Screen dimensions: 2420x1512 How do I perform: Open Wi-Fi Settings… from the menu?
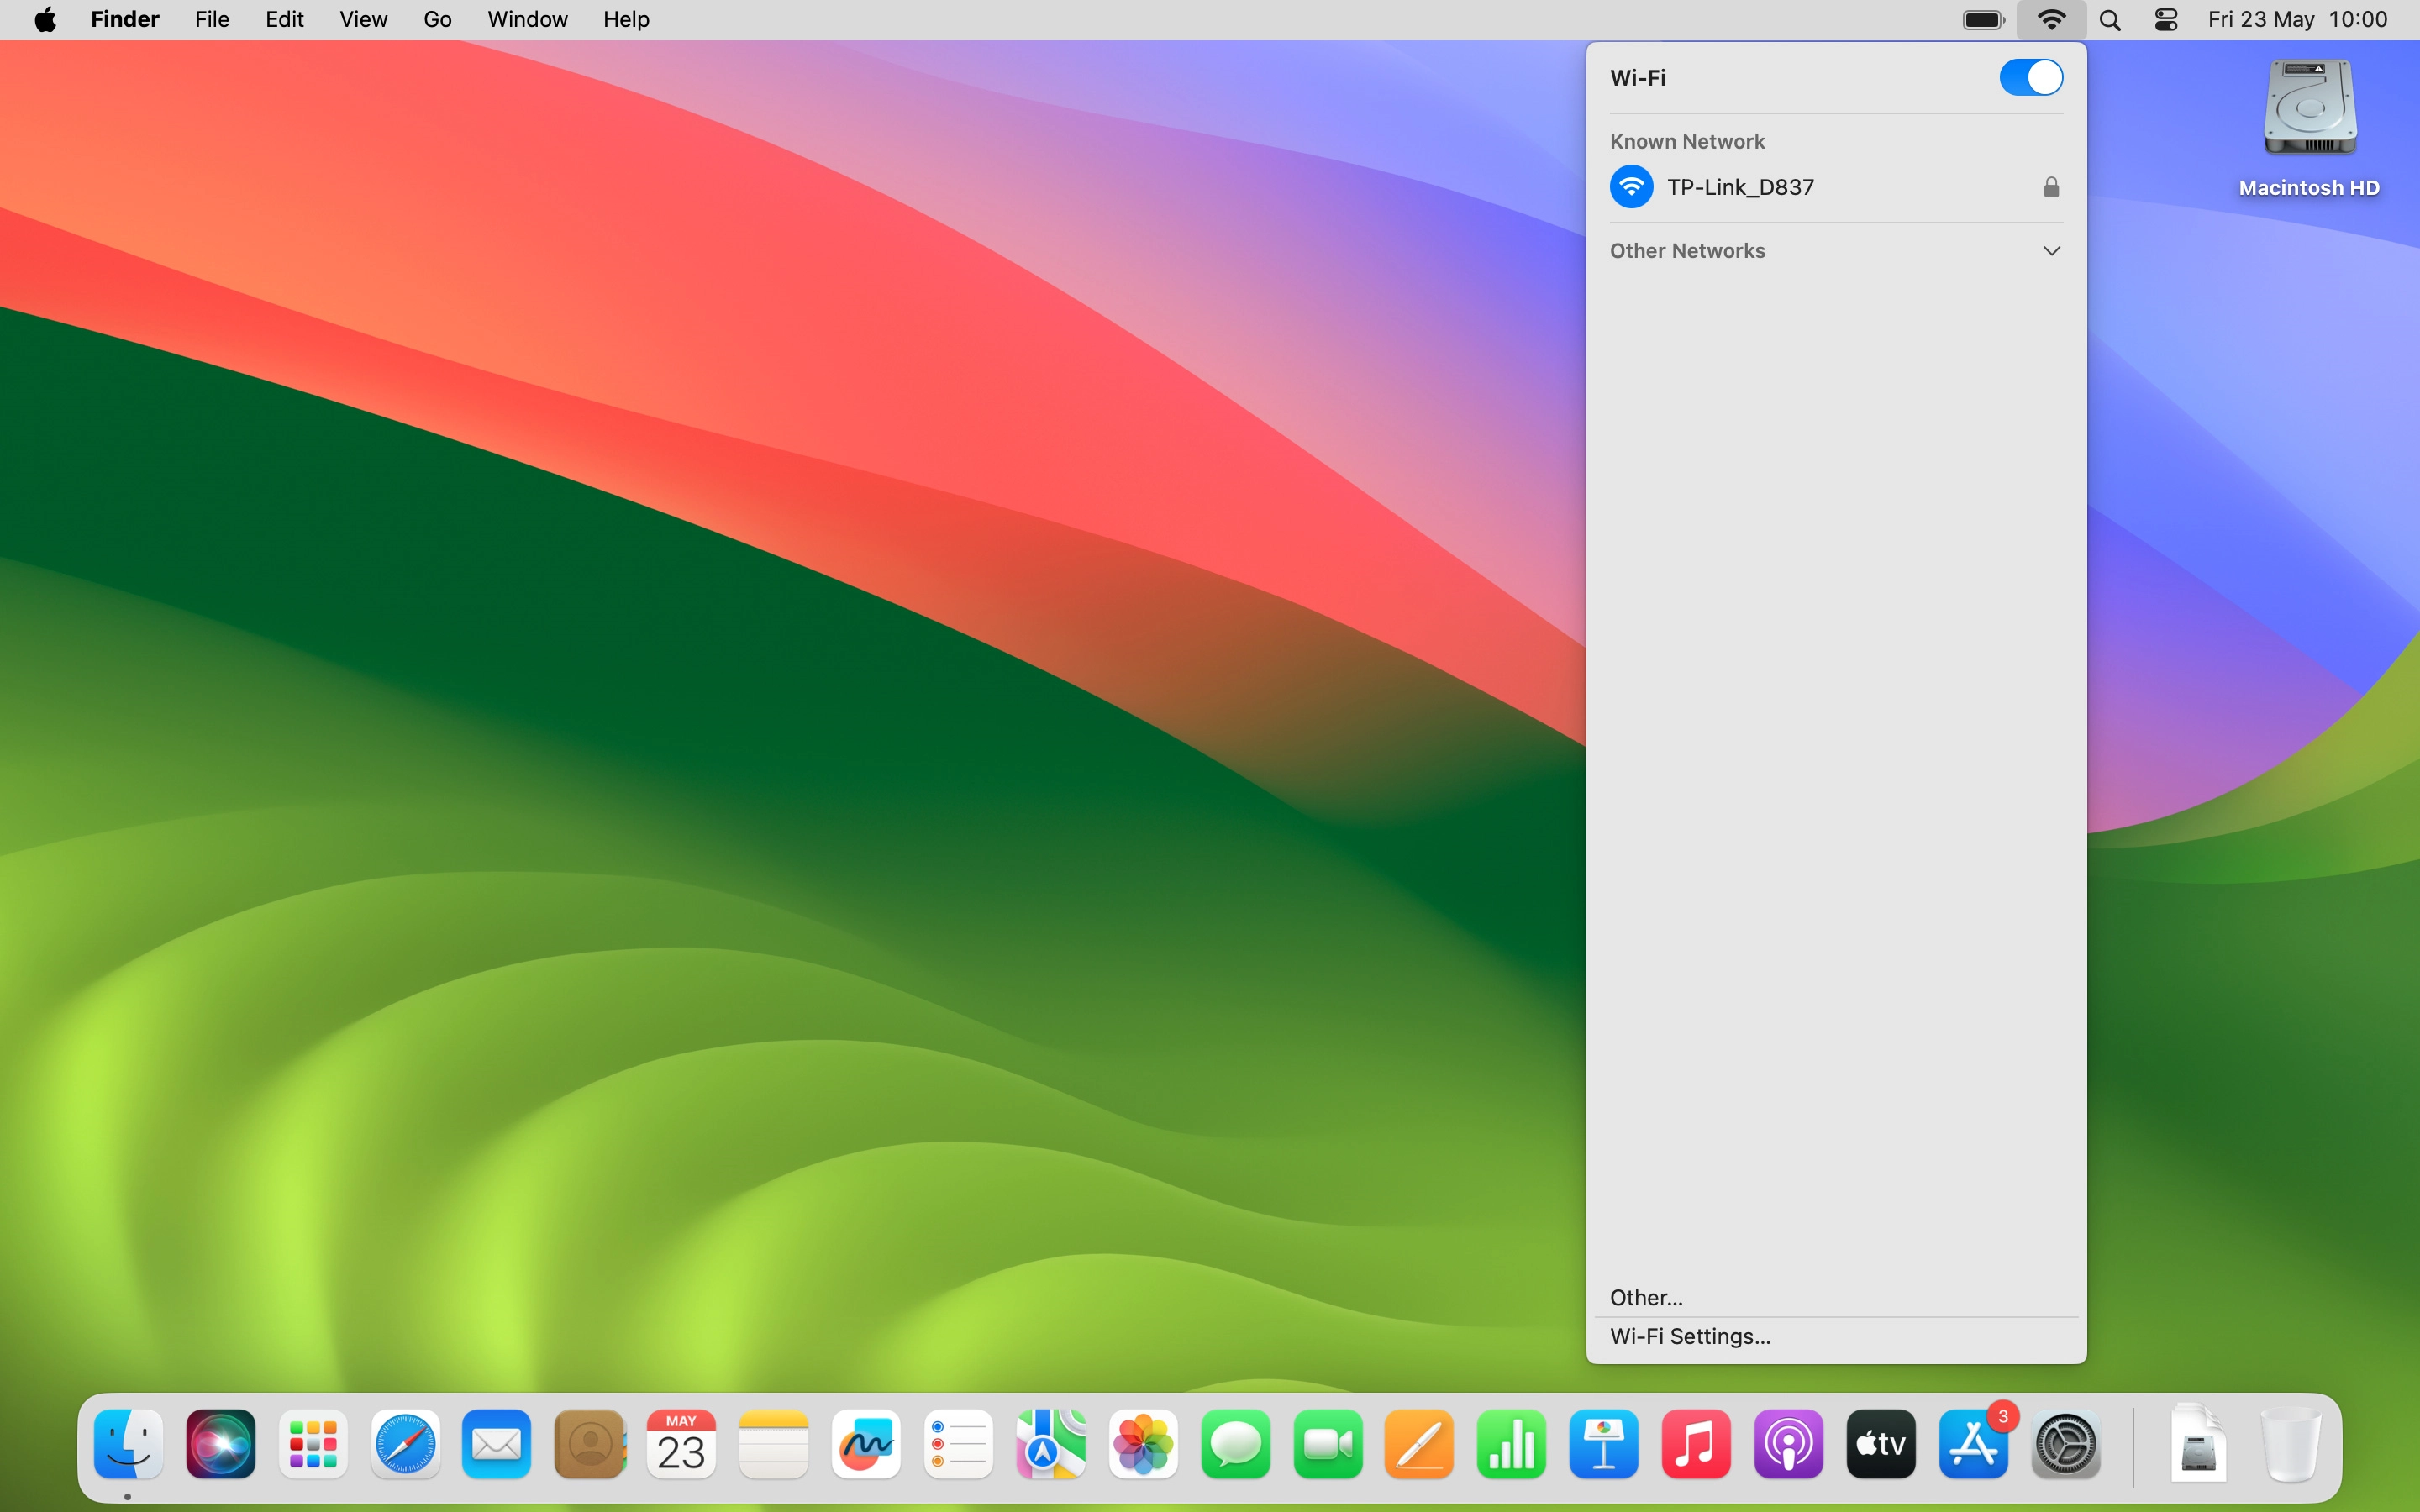tap(1690, 1336)
